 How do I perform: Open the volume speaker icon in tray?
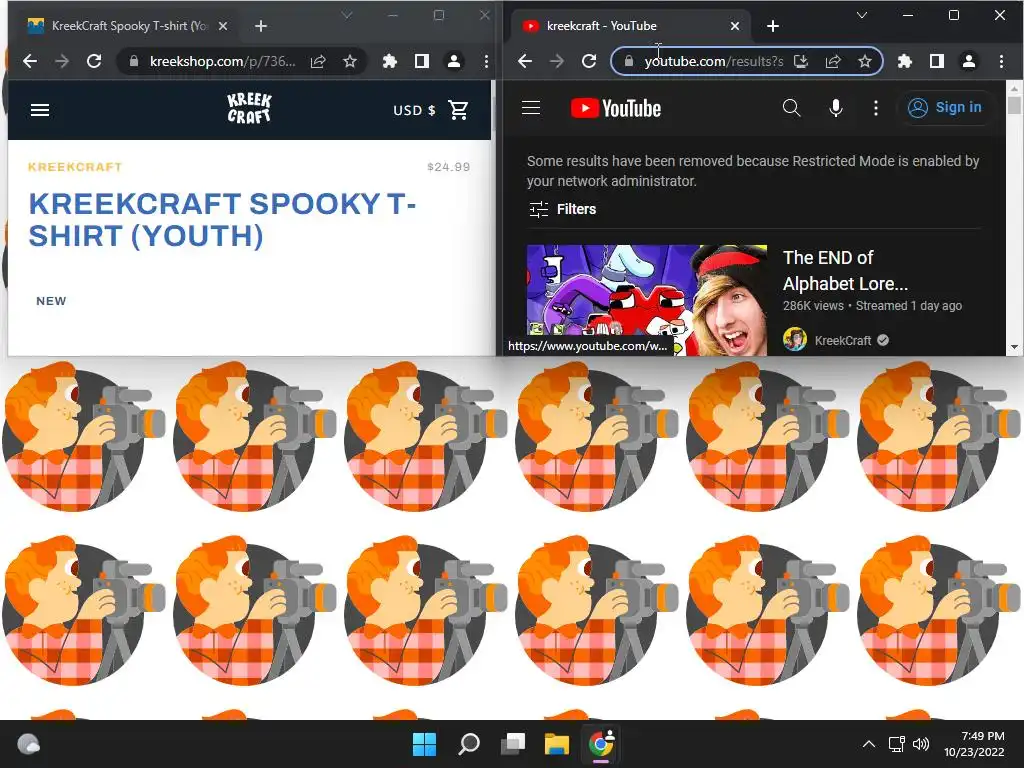[921, 744]
